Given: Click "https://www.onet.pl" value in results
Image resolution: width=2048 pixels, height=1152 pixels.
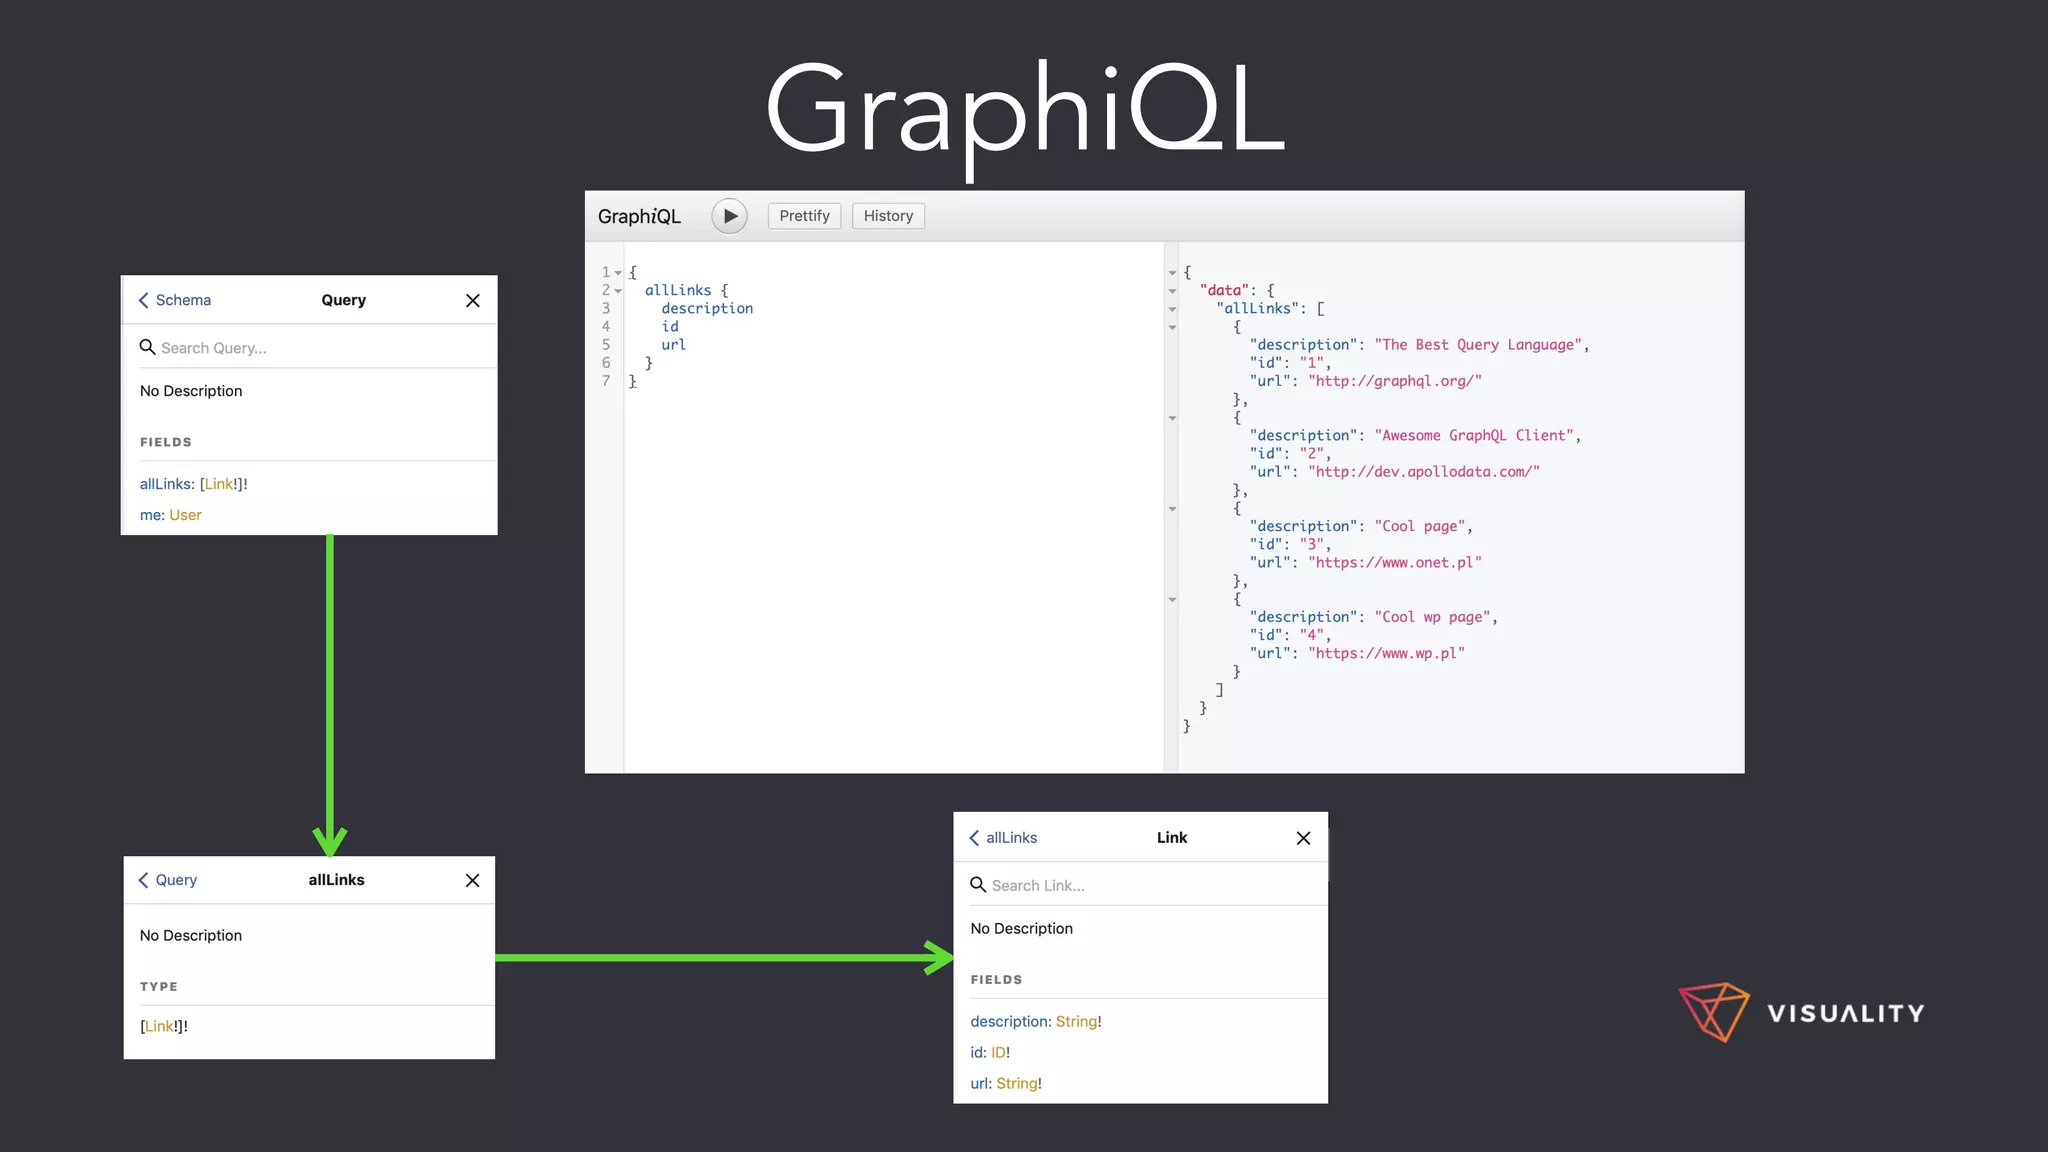Looking at the screenshot, I should tap(1395, 562).
